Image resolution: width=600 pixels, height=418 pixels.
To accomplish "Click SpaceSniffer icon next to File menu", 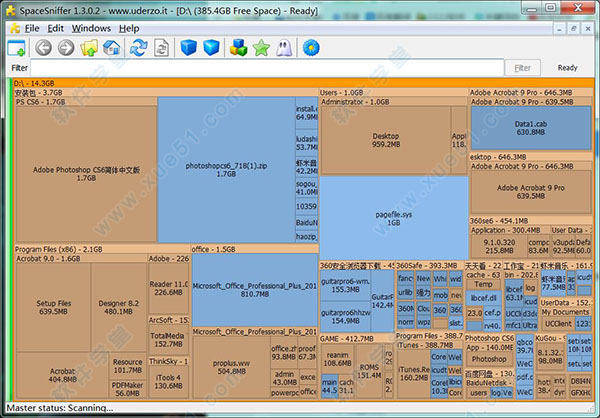I will [x=15, y=28].
